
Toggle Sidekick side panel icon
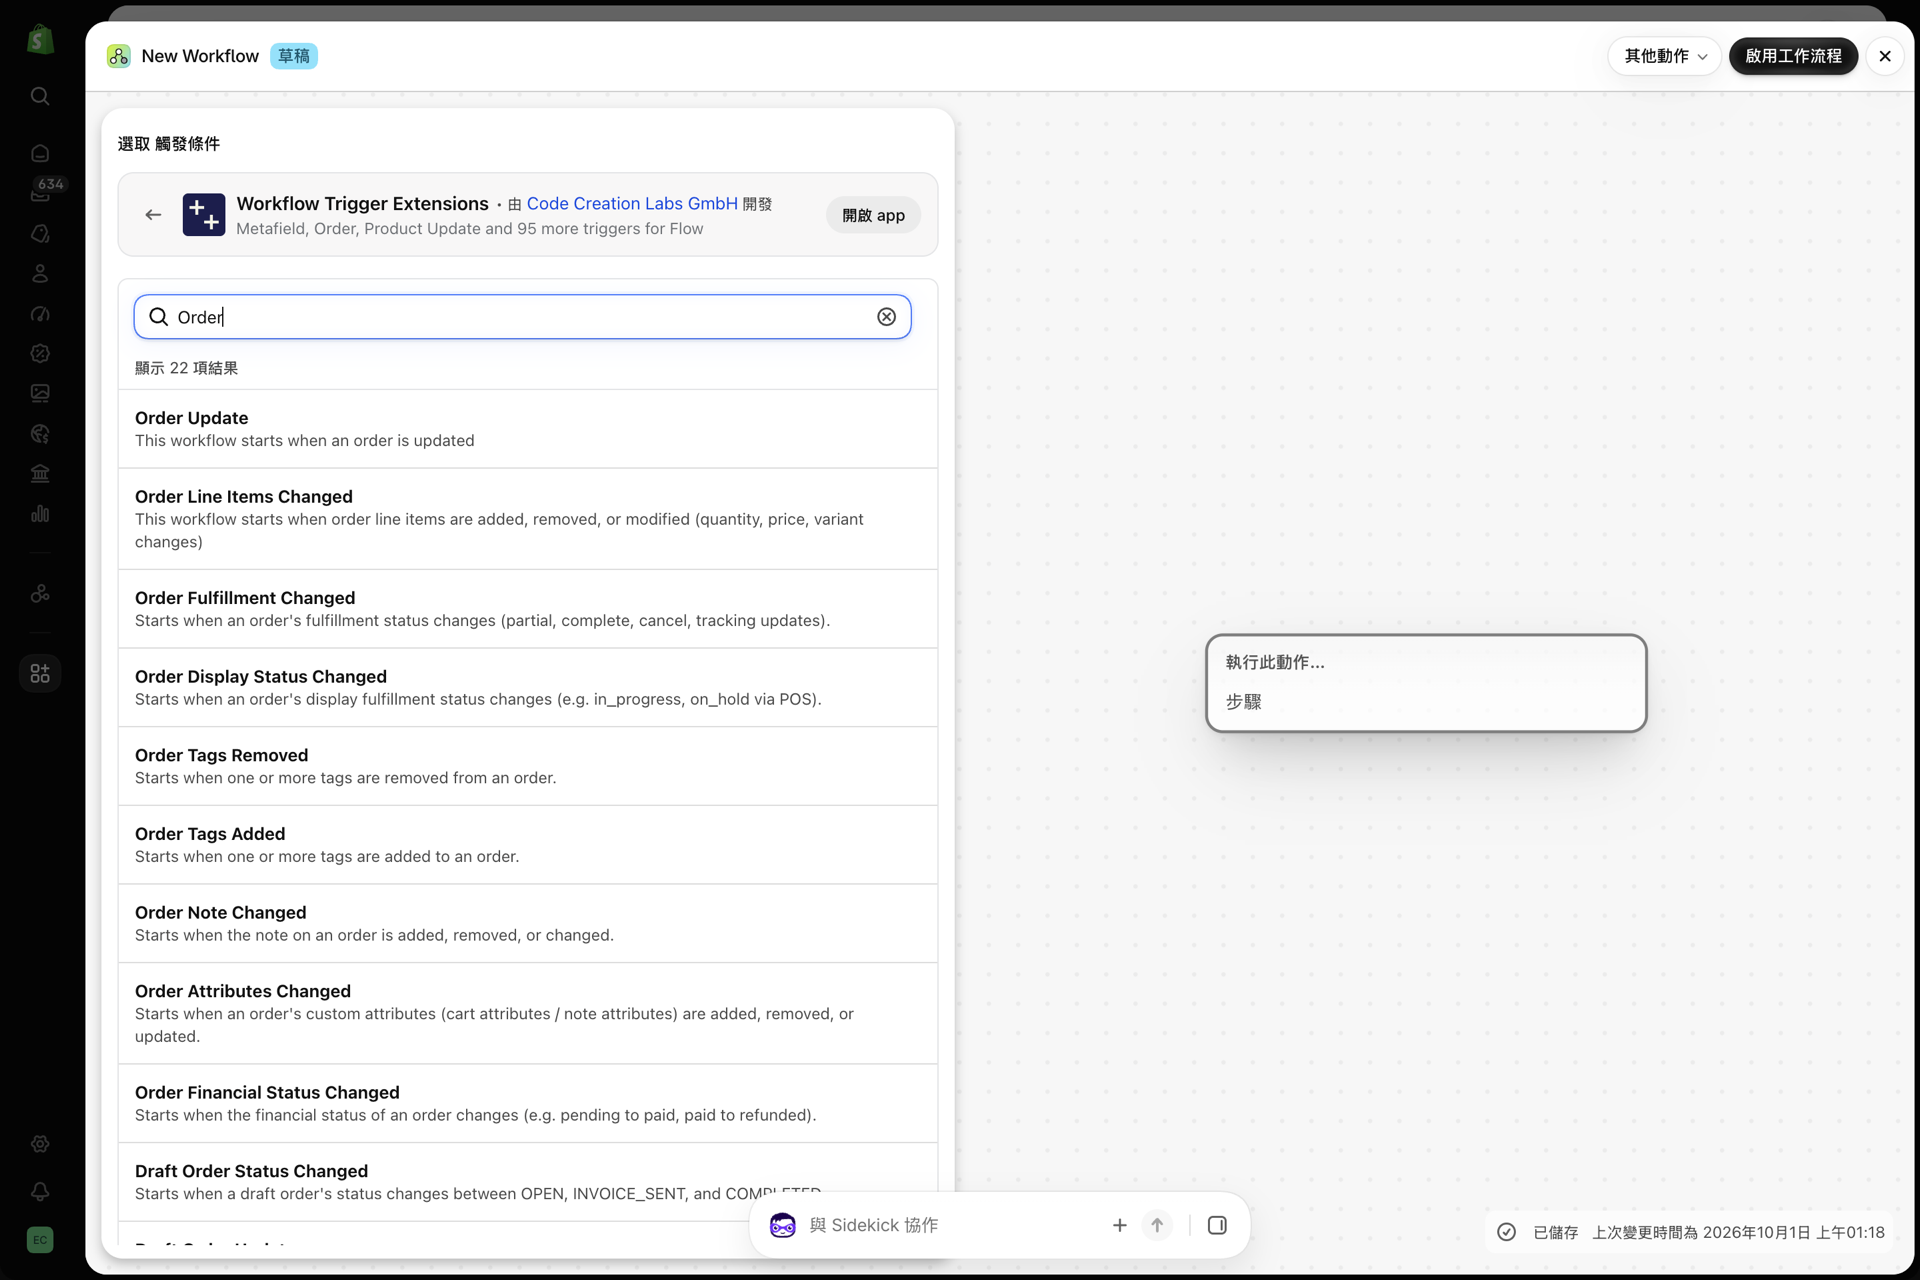click(x=1217, y=1225)
